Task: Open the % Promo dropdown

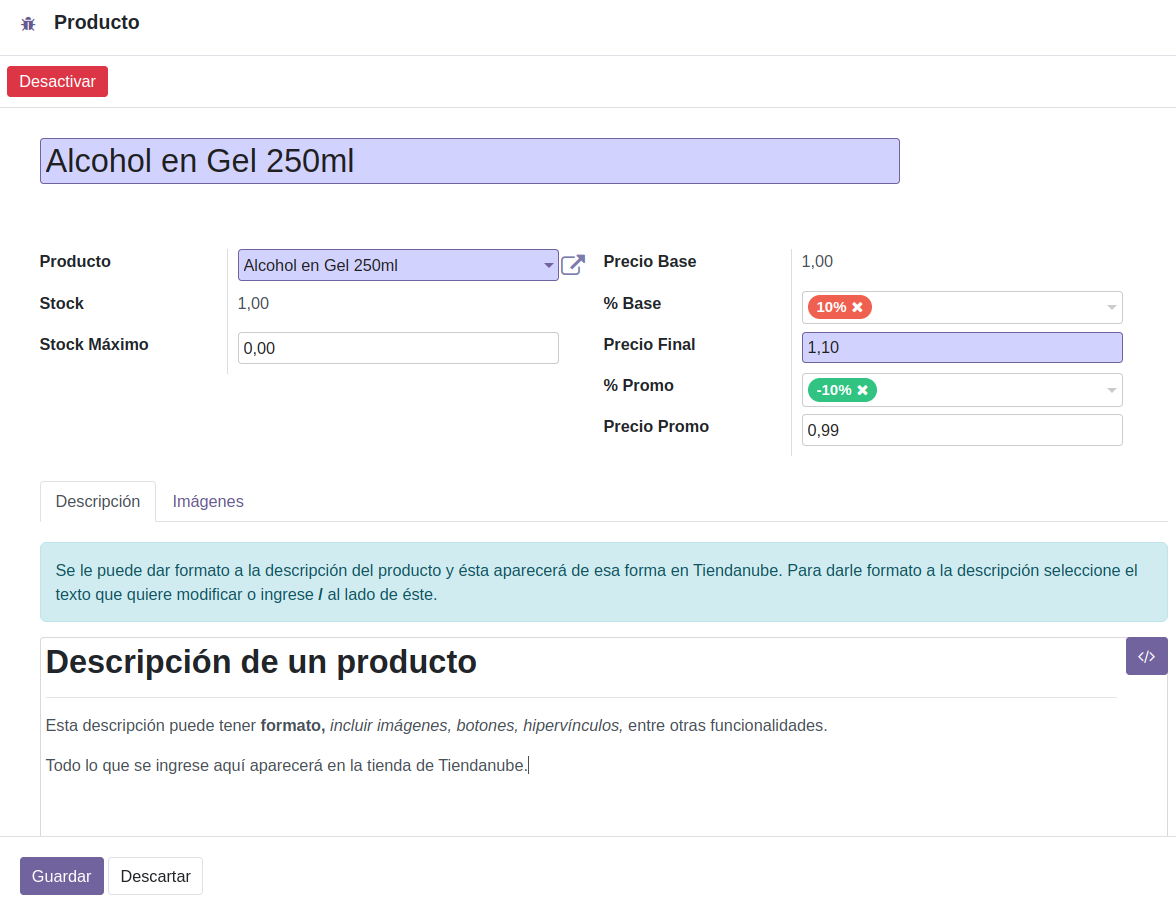Action: (x=1111, y=390)
